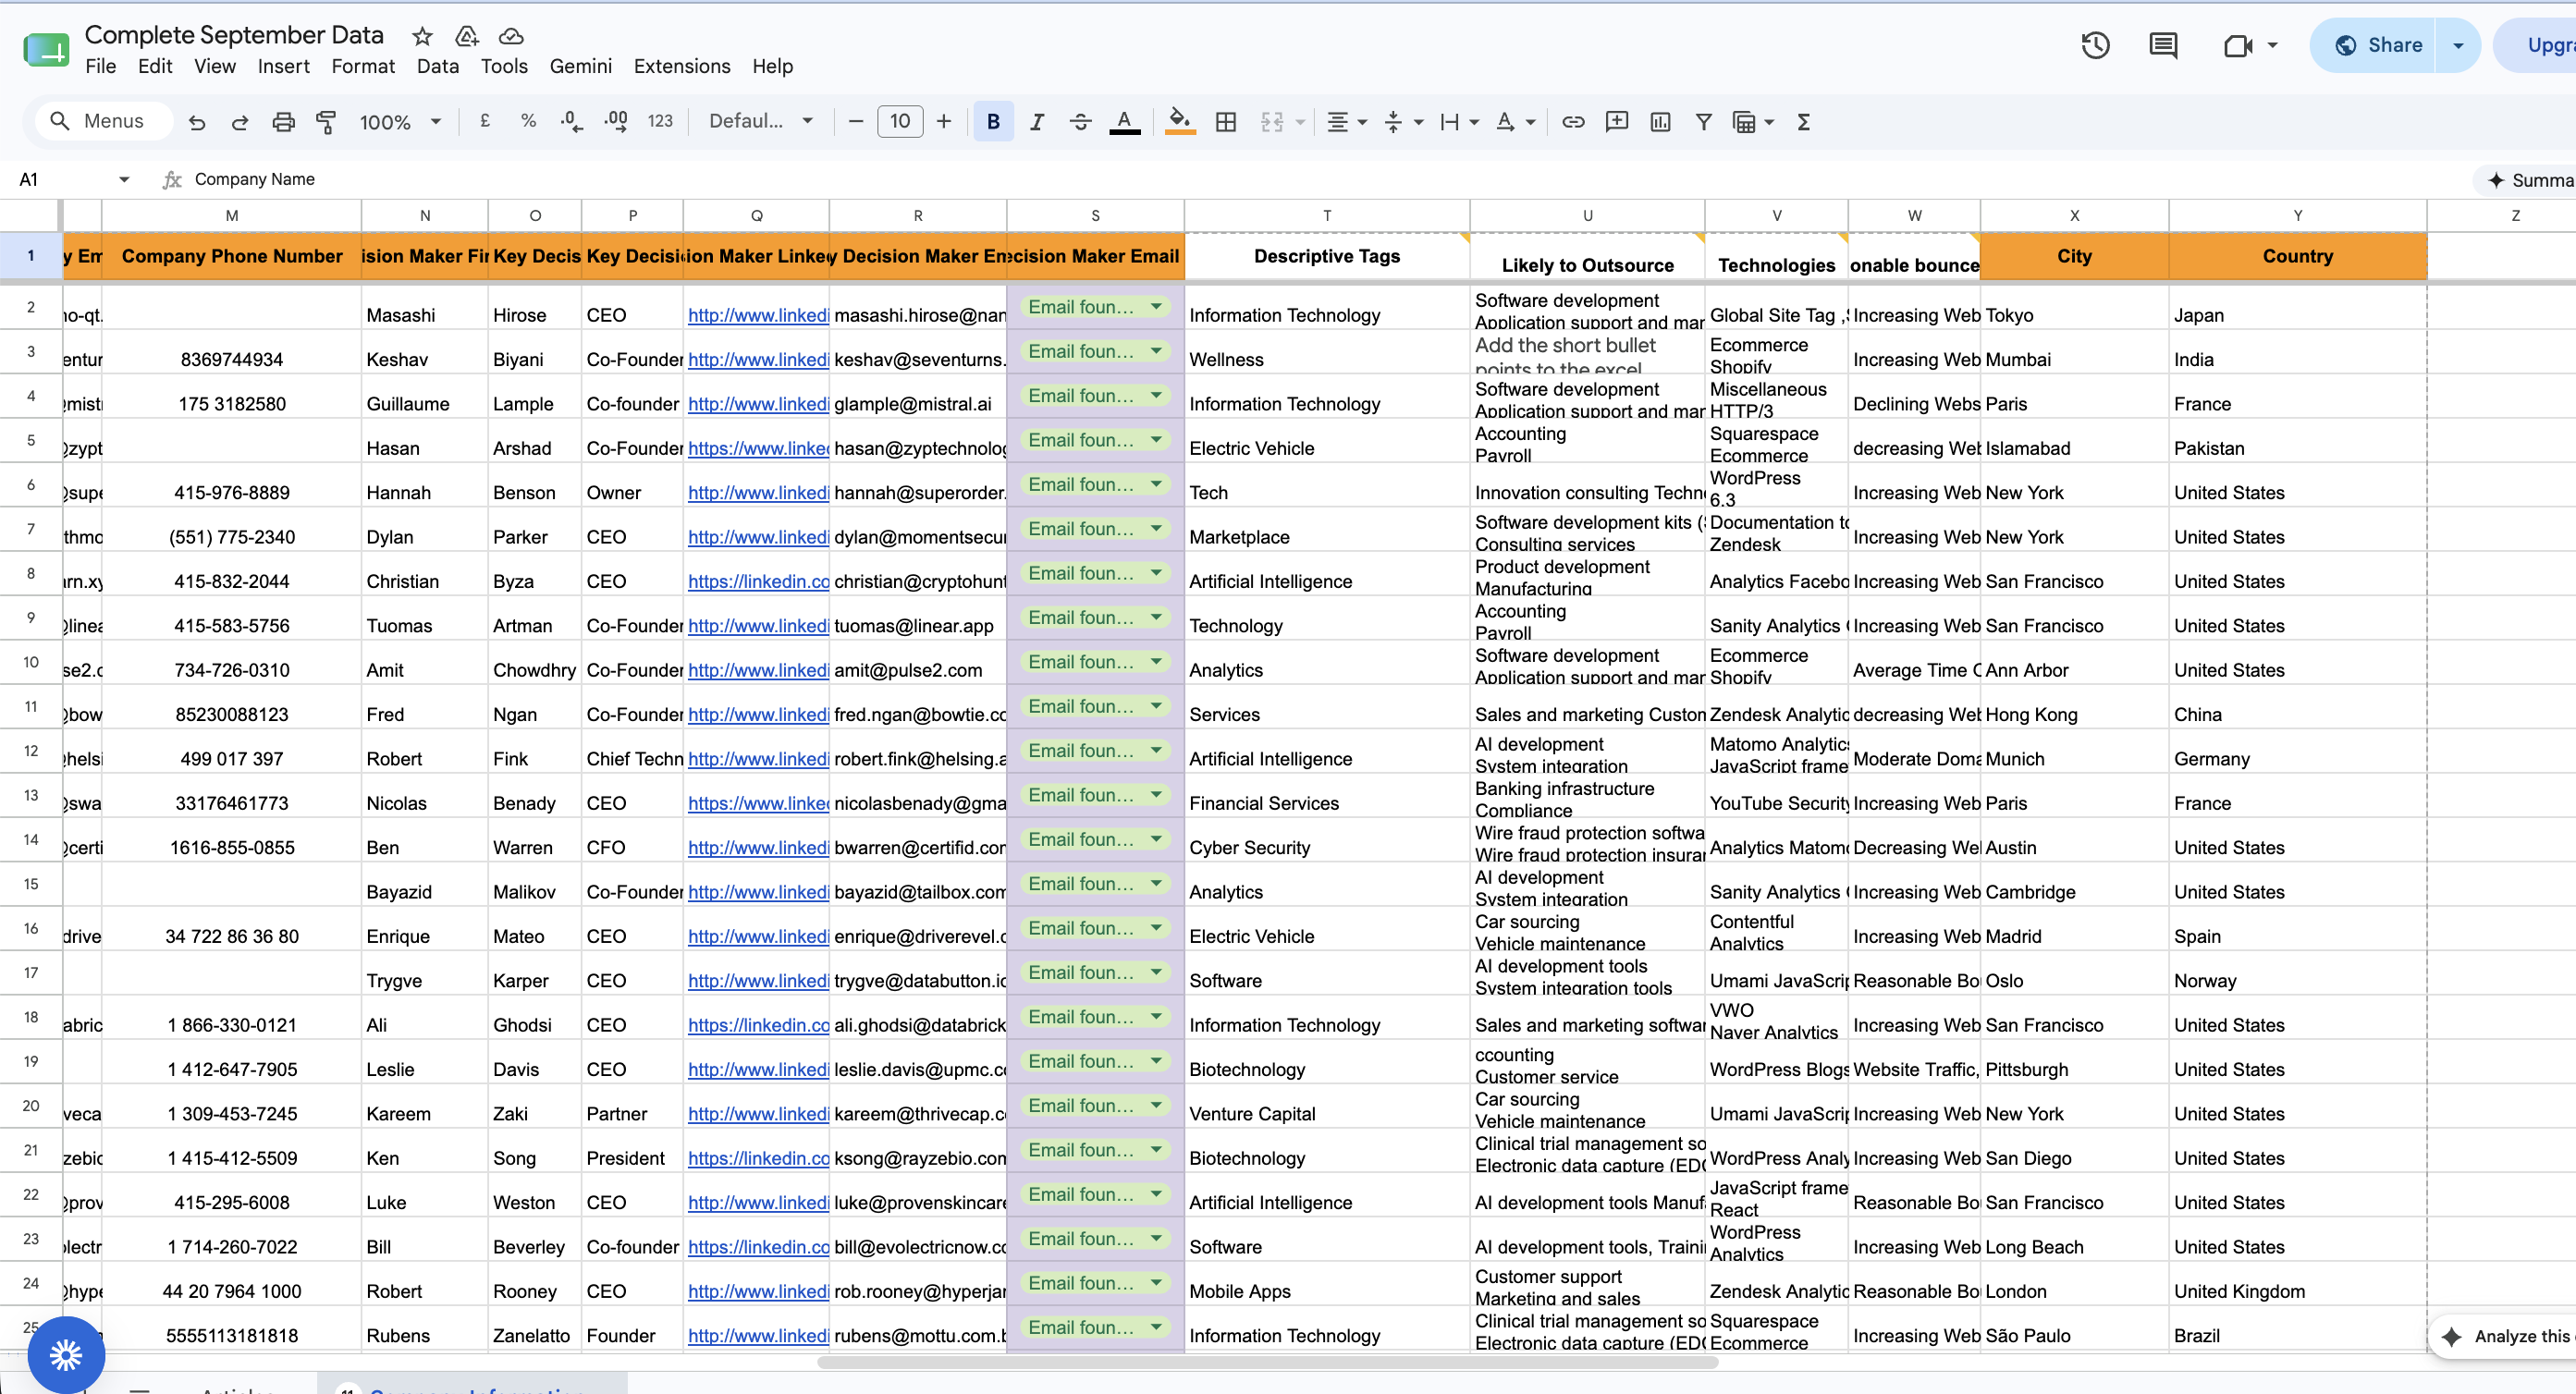2576x1394 pixels.
Task: Star the Complete September Data document
Action: (x=422, y=36)
